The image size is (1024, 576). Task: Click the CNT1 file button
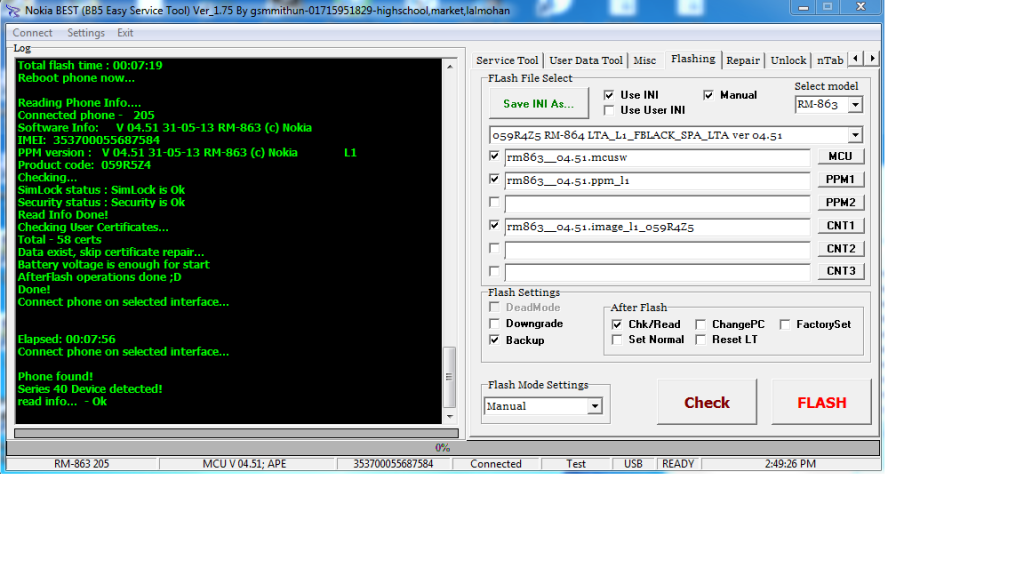[x=840, y=226]
